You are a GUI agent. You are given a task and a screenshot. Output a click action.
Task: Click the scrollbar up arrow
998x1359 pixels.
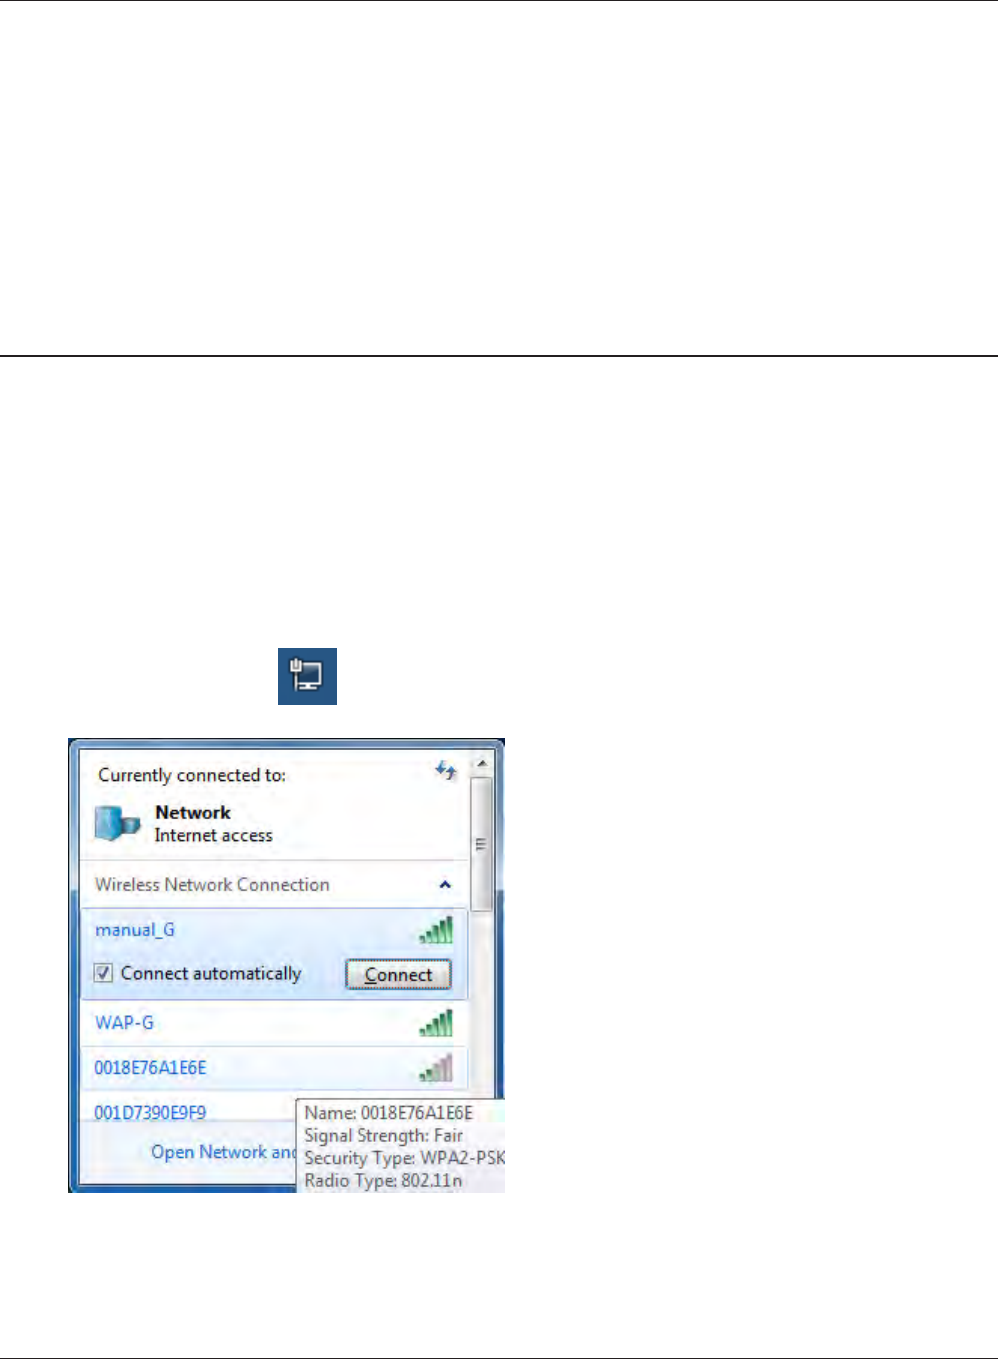pyautogui.click(x=481, y=763)
